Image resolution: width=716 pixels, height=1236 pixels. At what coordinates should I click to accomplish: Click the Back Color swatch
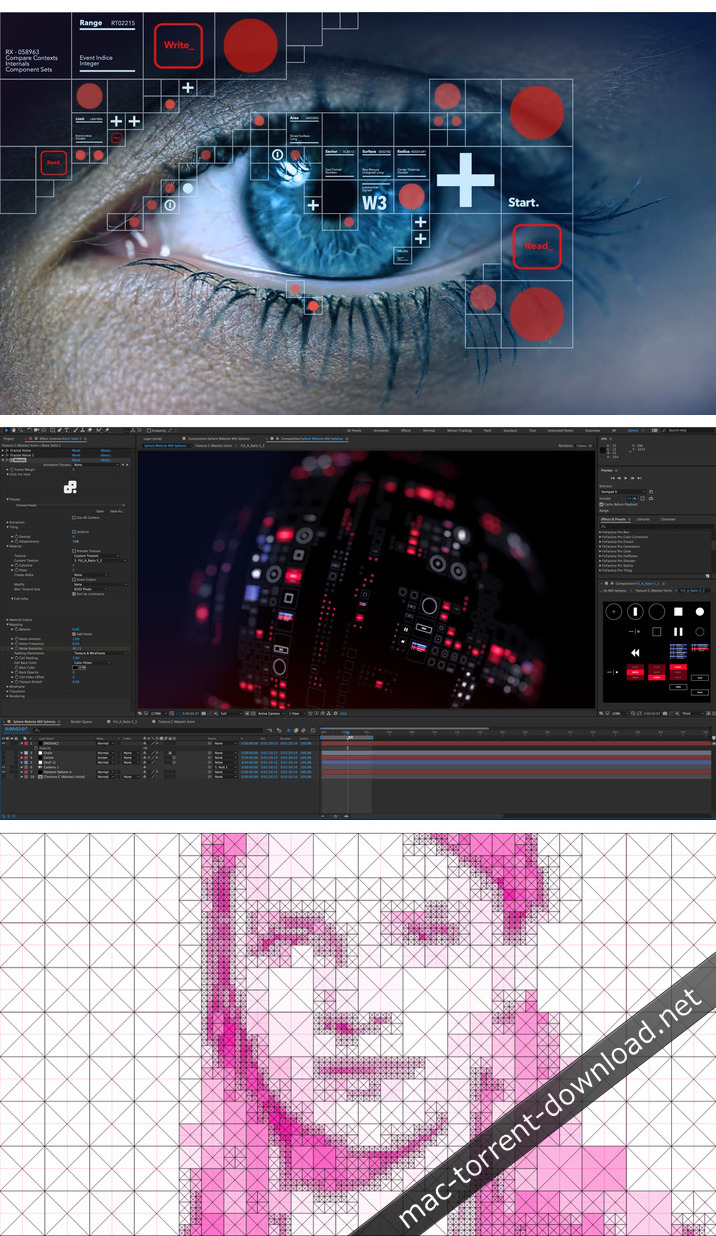click(x=75, y=667)
